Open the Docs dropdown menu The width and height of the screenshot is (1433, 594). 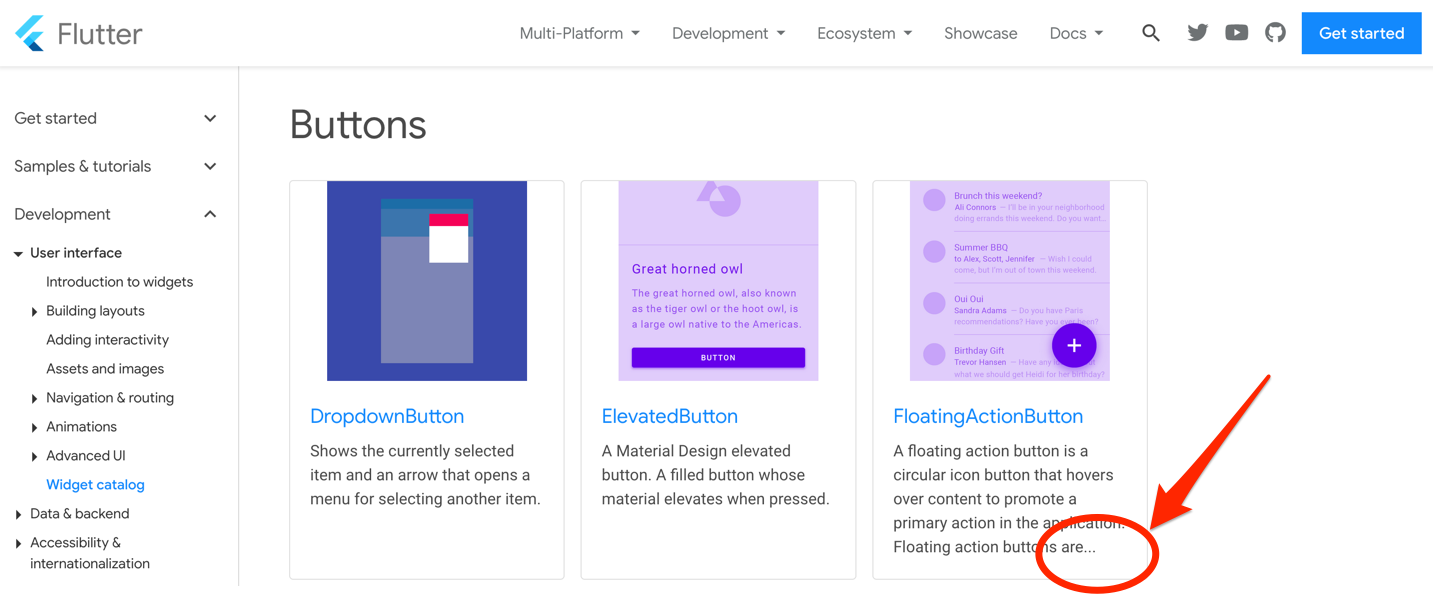(1076, 33)
